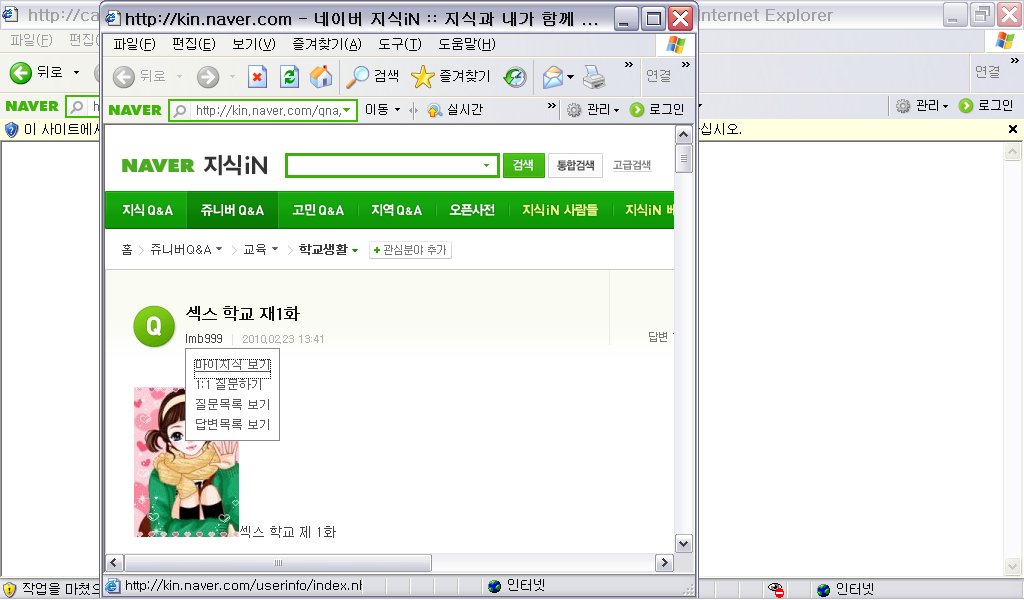Screen dimensions: 1024x600
Task: Click the mail envelope icon in the toolbar
Action: (x=552, y=77)
